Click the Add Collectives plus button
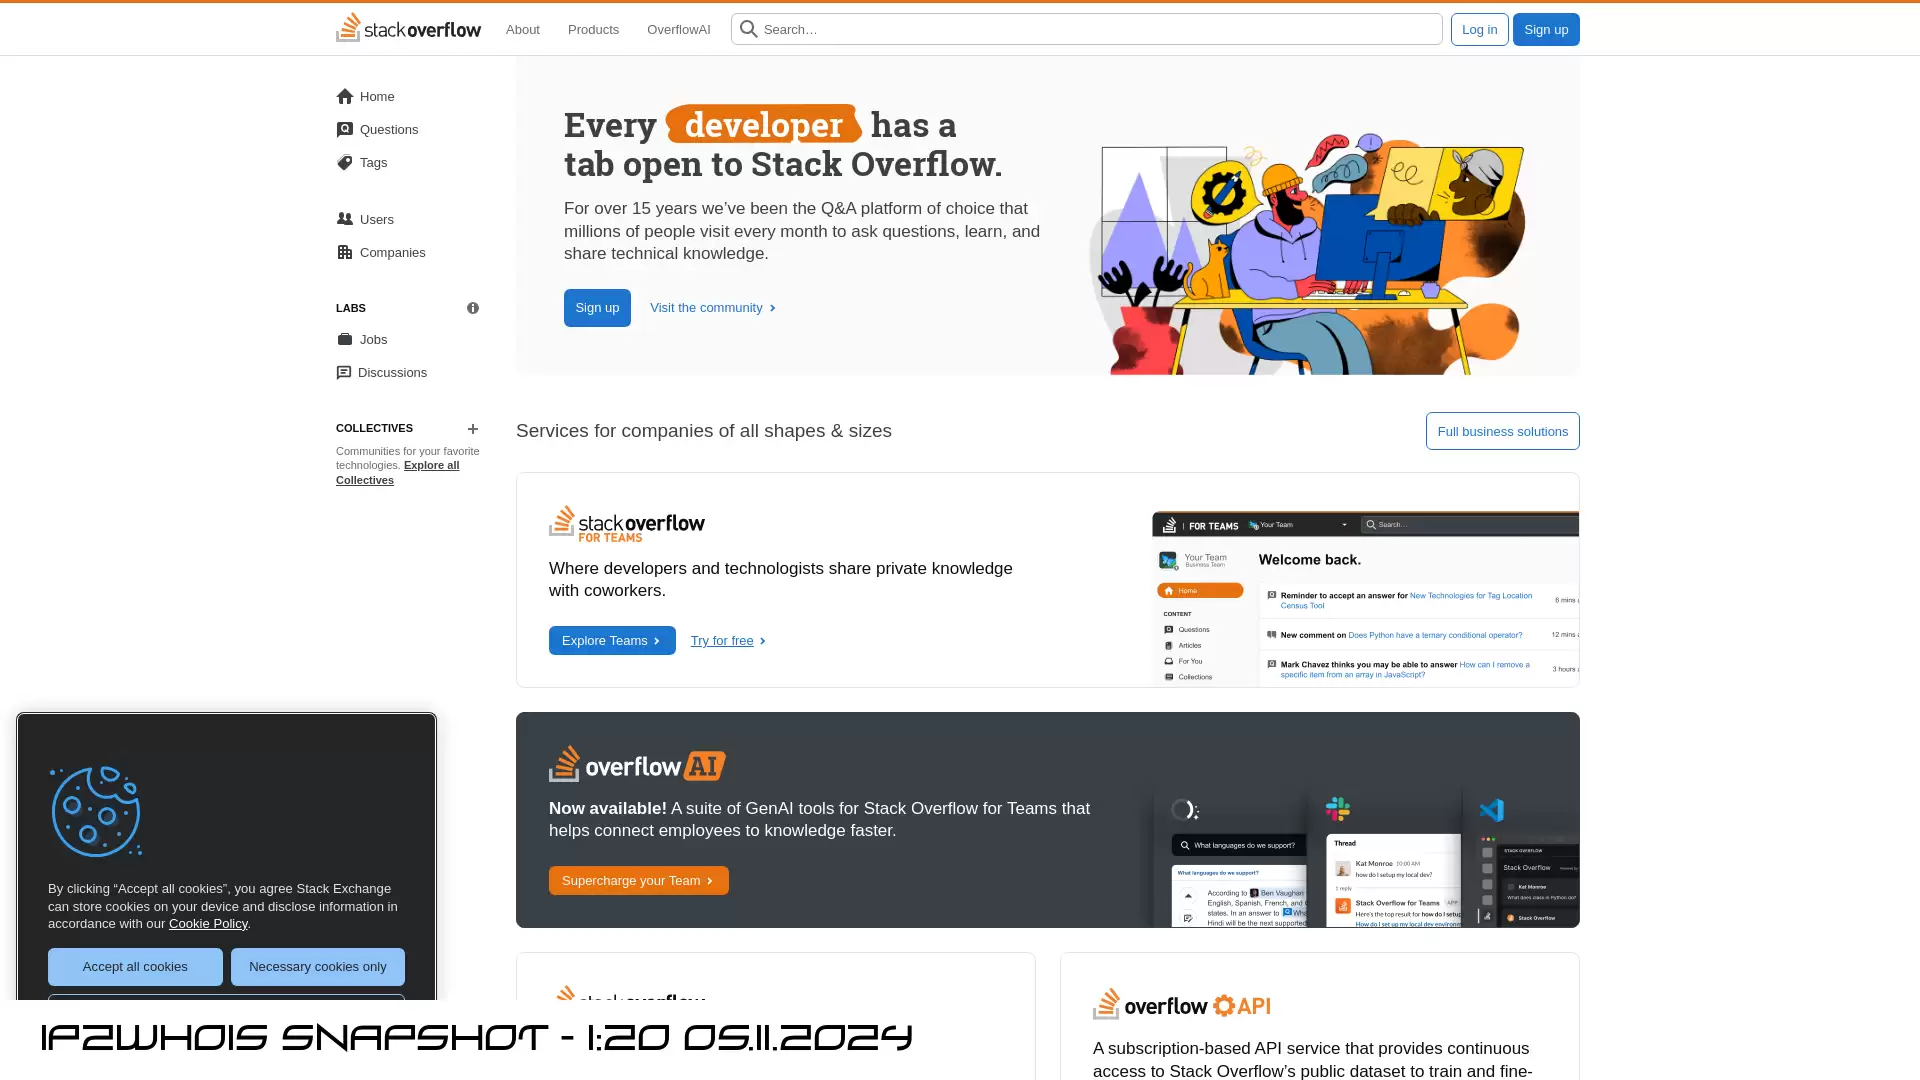Screen dimensions: 1920x1080 (x=472, y=427)
